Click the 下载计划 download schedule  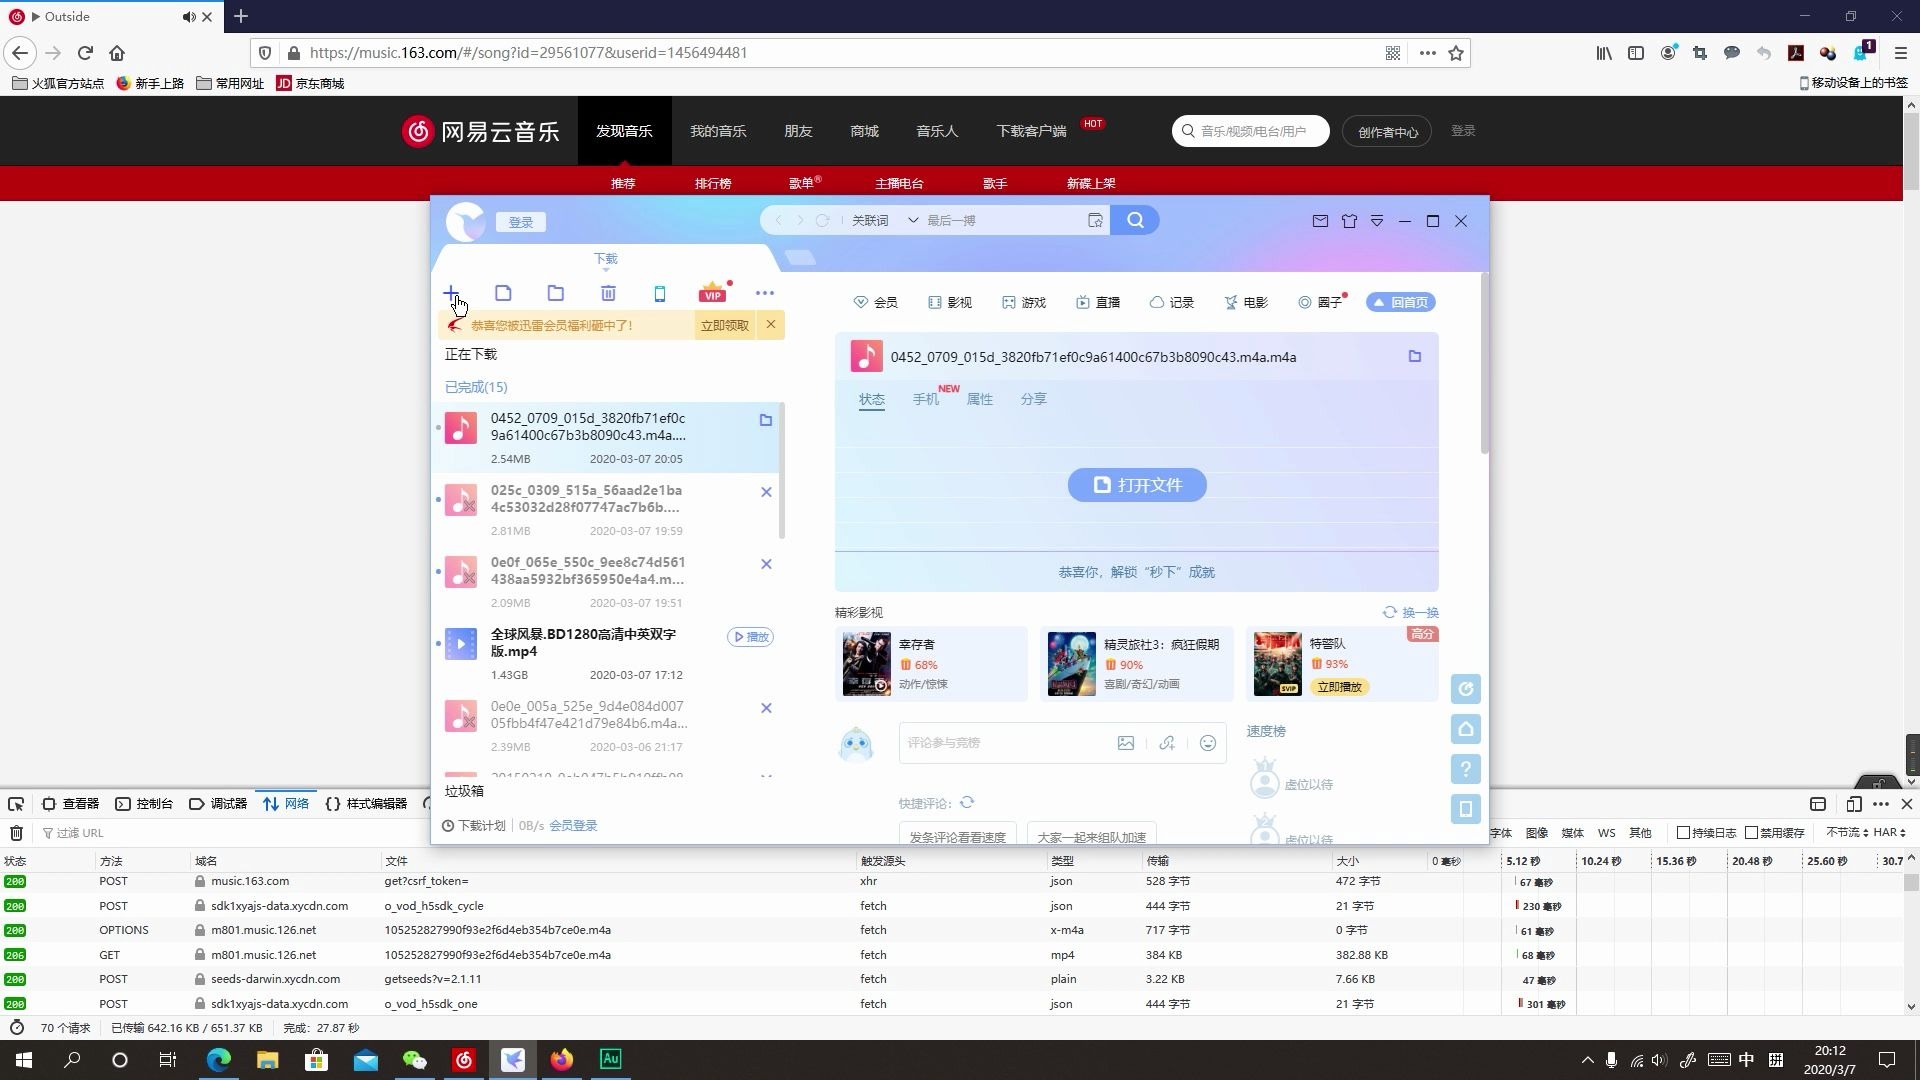(474, 826)
